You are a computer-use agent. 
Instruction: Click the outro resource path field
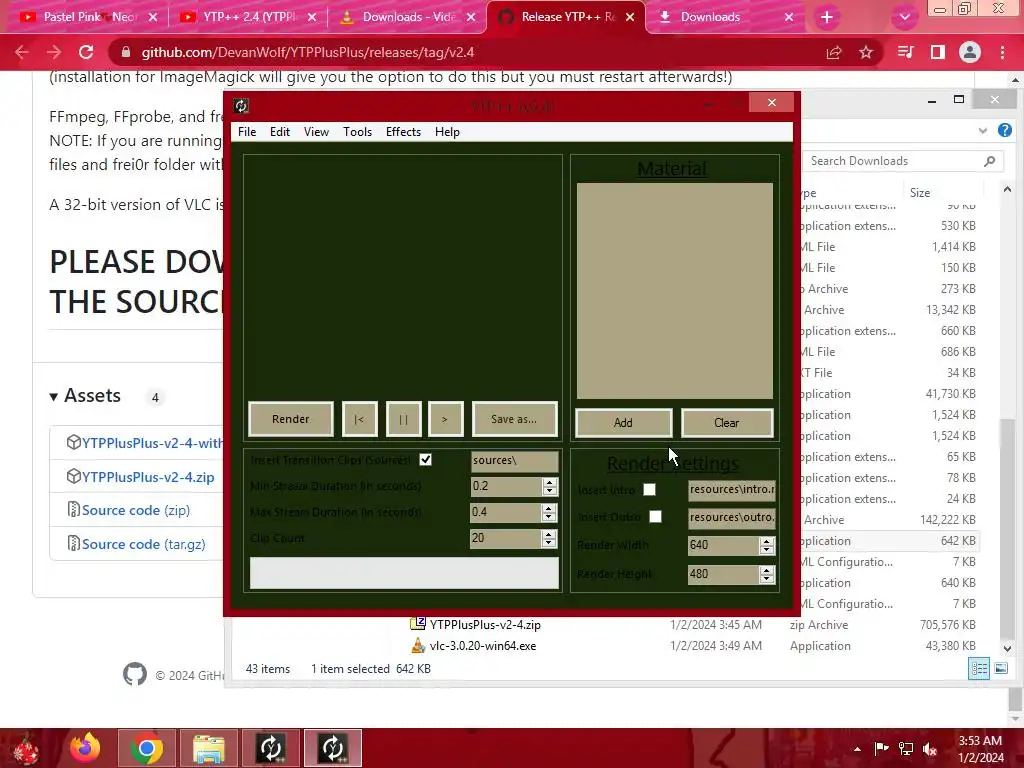(x=731, y=517)
